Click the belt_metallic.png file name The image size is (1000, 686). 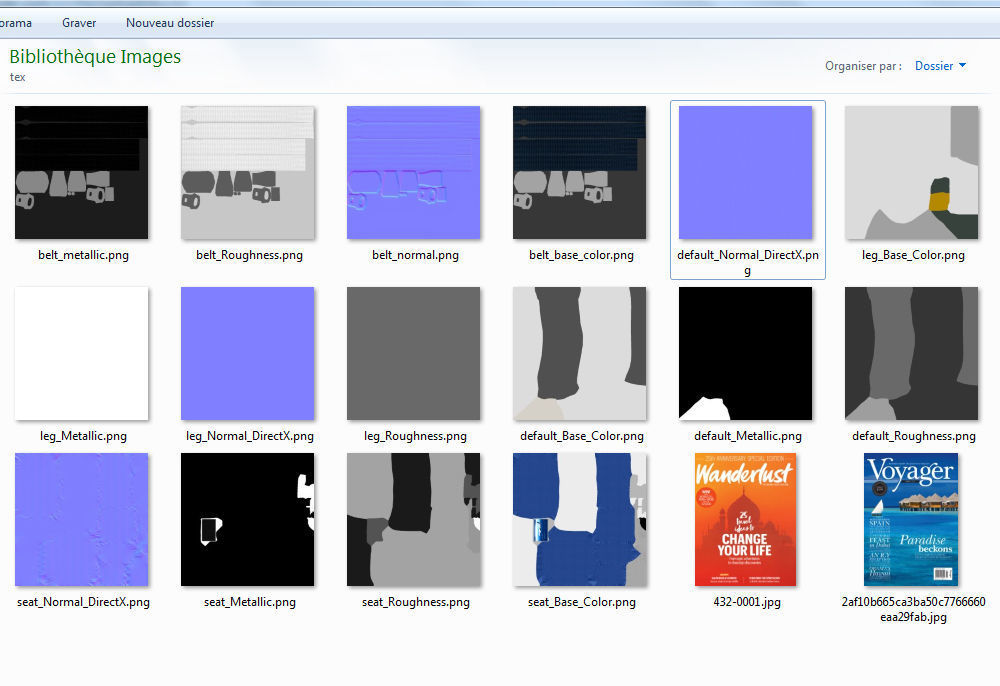[84, 255]
